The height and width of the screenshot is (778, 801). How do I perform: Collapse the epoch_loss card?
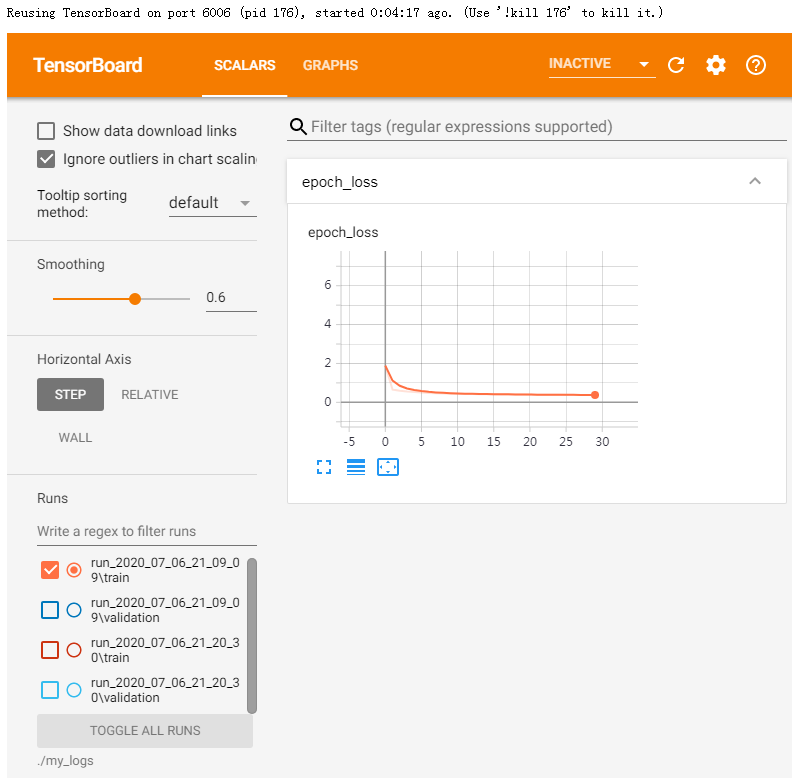point(755,181)
